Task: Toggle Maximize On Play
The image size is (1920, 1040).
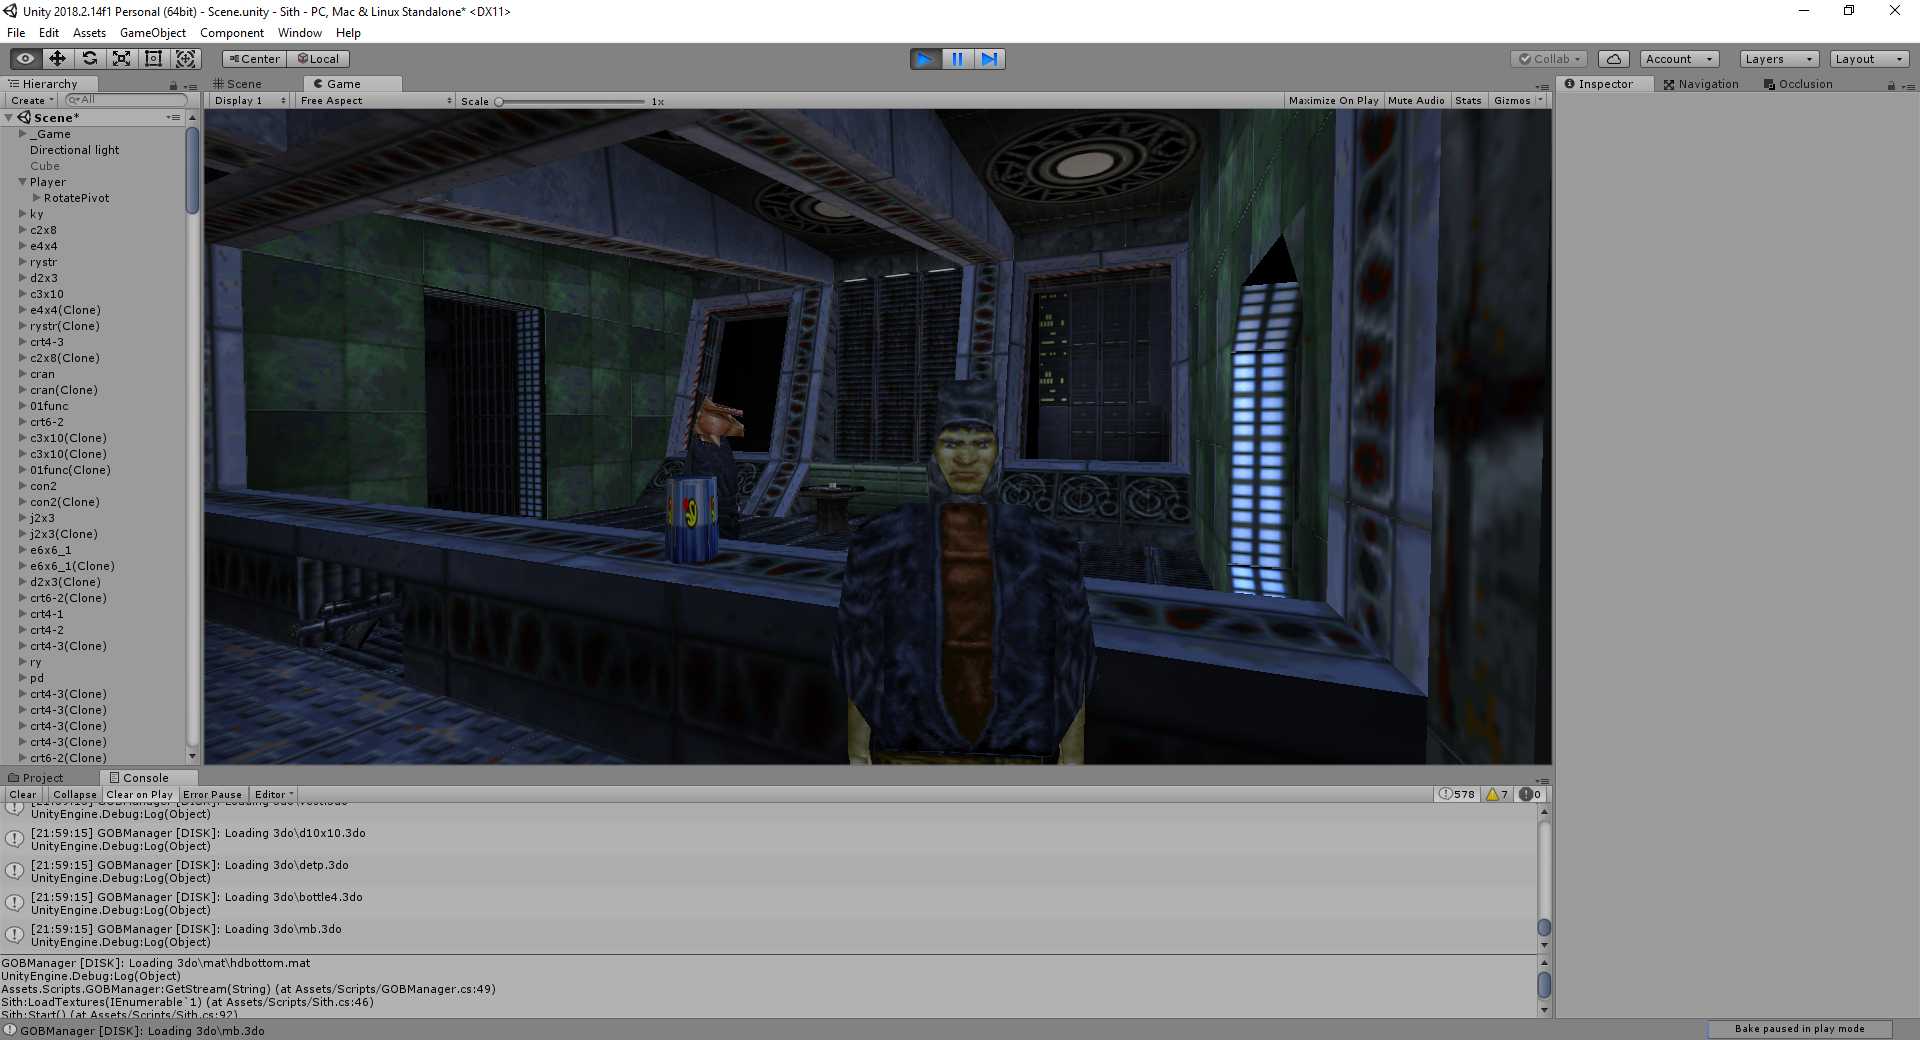Action: [1333, 101]
